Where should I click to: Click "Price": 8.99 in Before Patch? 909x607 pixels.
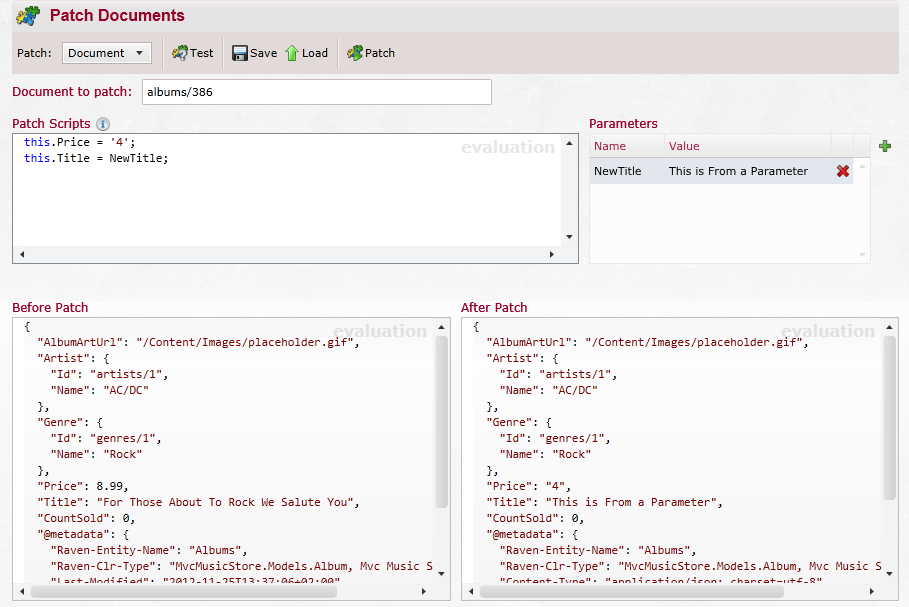[83, 486]
